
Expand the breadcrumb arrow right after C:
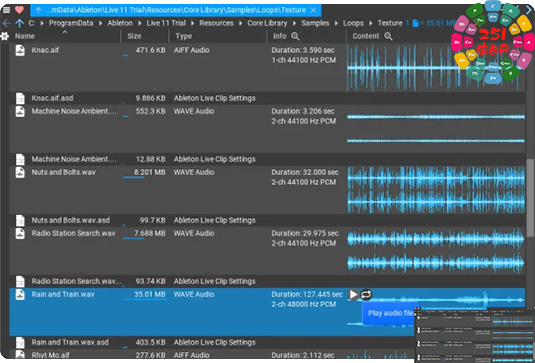pos(42,24)
